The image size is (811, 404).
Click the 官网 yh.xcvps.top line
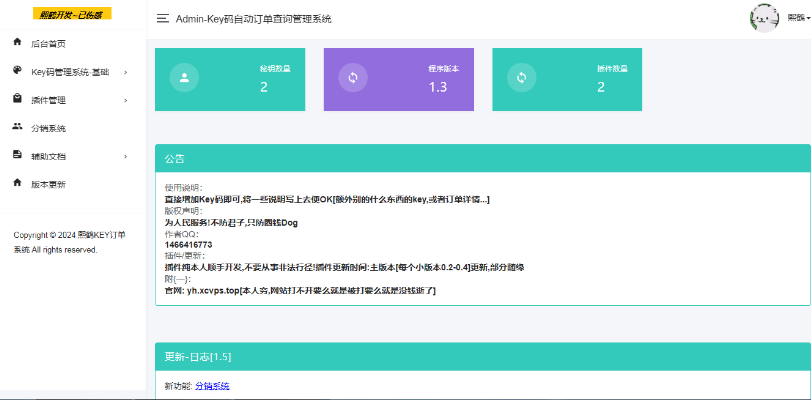coord(300,291)
